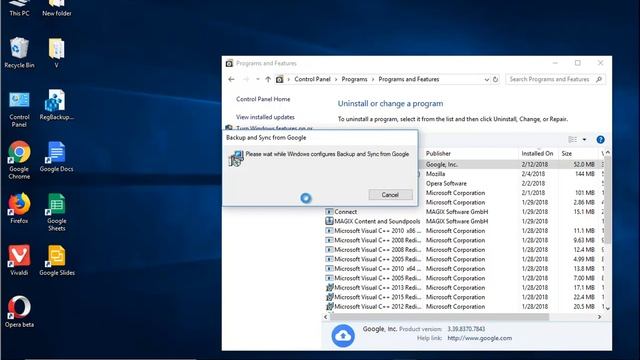640x360 pixels.
Task: Select Microsoft Visual C++ 2015 Redistributable row
Action: 464,297
